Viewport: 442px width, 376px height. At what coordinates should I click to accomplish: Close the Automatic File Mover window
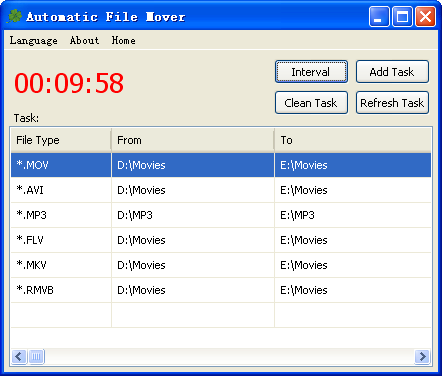(425, 16)
